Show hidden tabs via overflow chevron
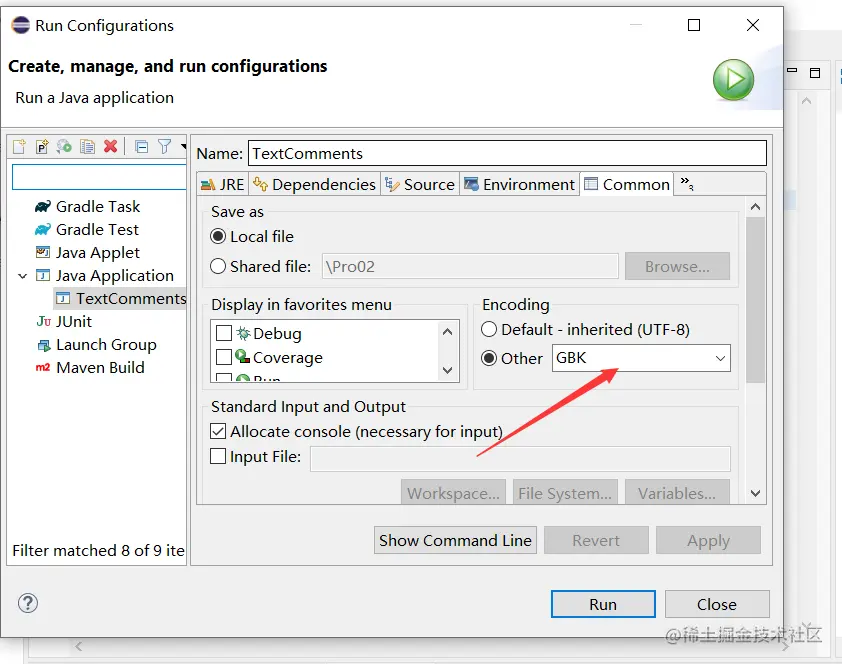This screenshot has height=664, width=842. [687, 184]
